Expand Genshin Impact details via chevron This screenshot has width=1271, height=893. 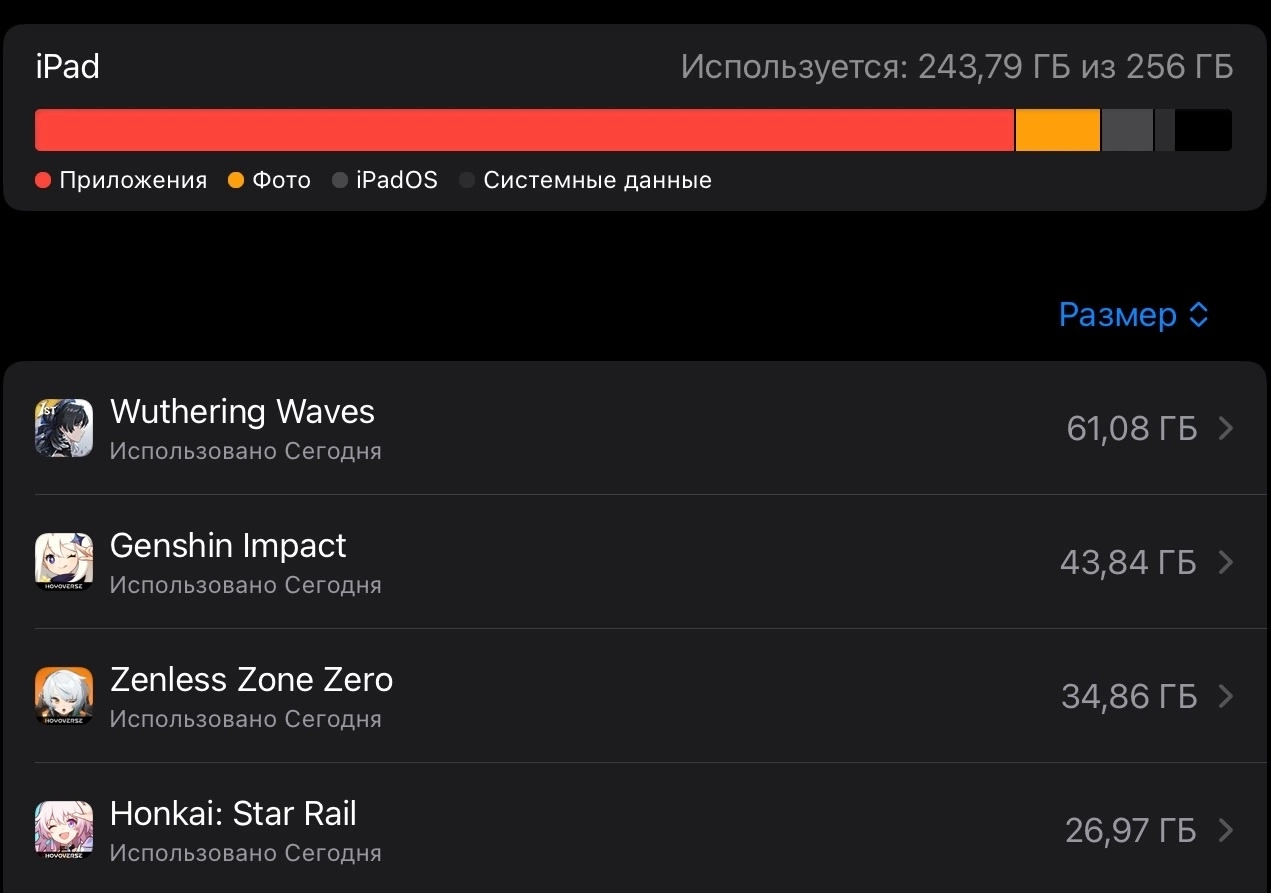coord(1226,562)
